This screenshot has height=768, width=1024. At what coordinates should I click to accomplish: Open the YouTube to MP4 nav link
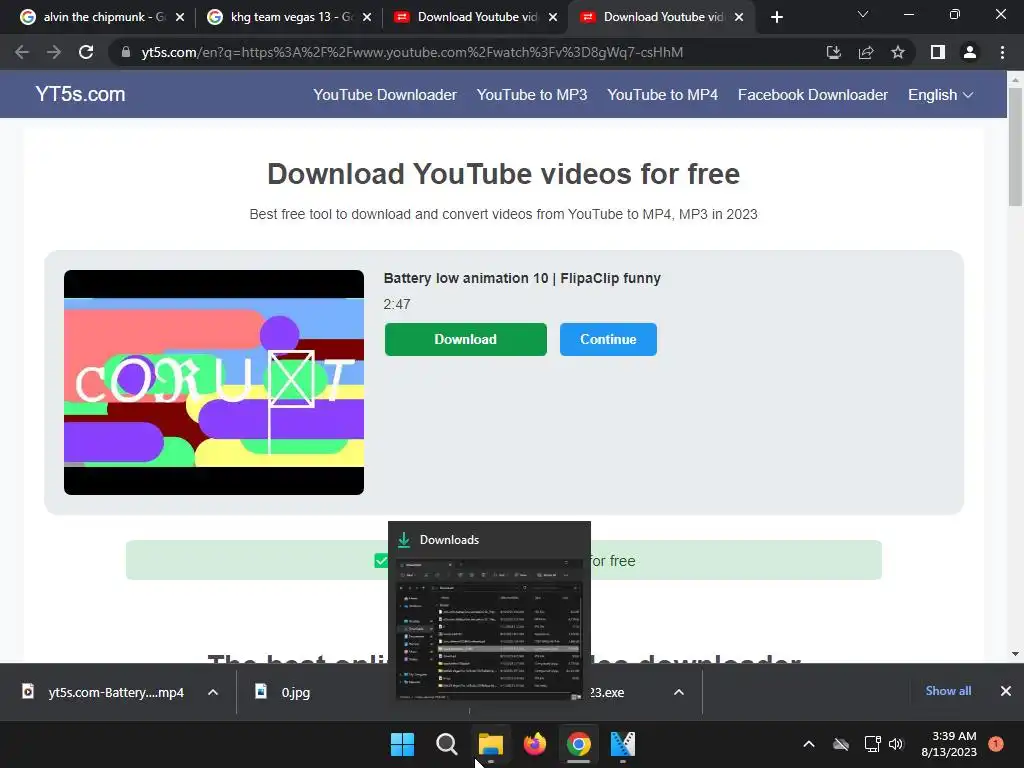point(662,95)
